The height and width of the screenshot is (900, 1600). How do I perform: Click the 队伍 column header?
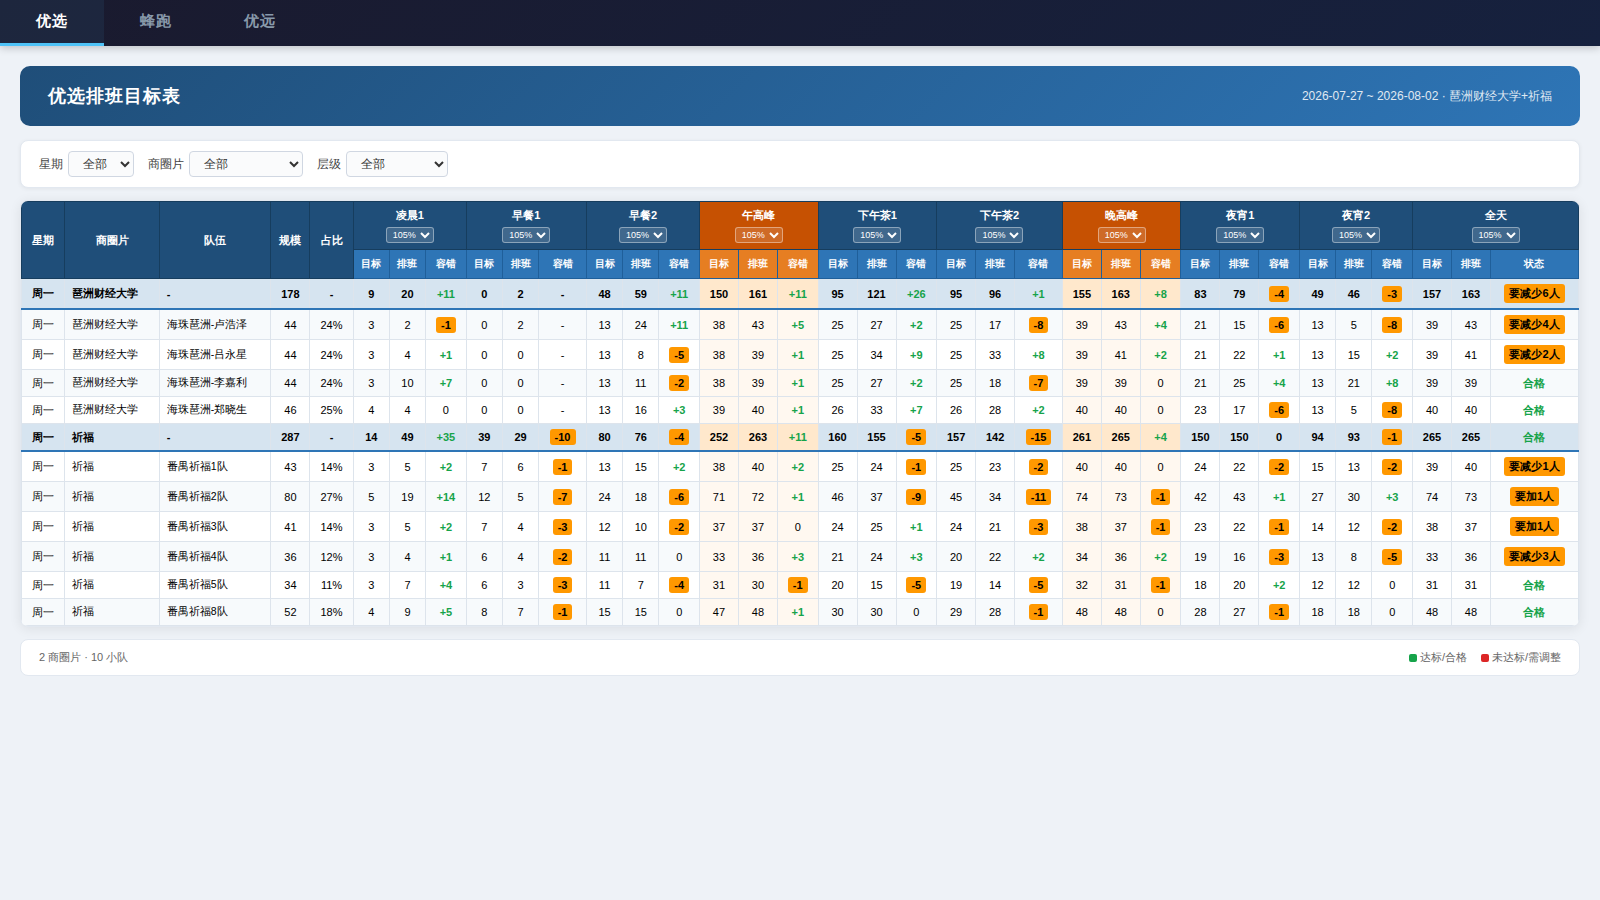point(215,241)
